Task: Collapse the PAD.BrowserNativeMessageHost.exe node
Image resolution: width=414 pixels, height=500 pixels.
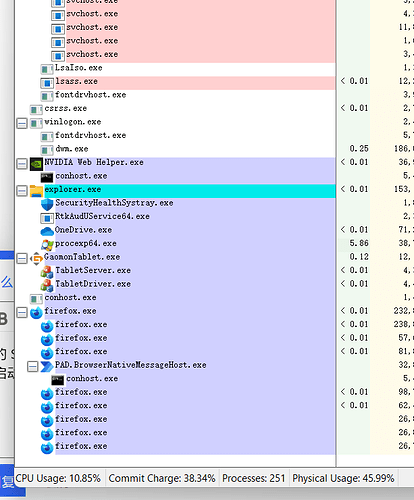Action: [x=33, y=367]
